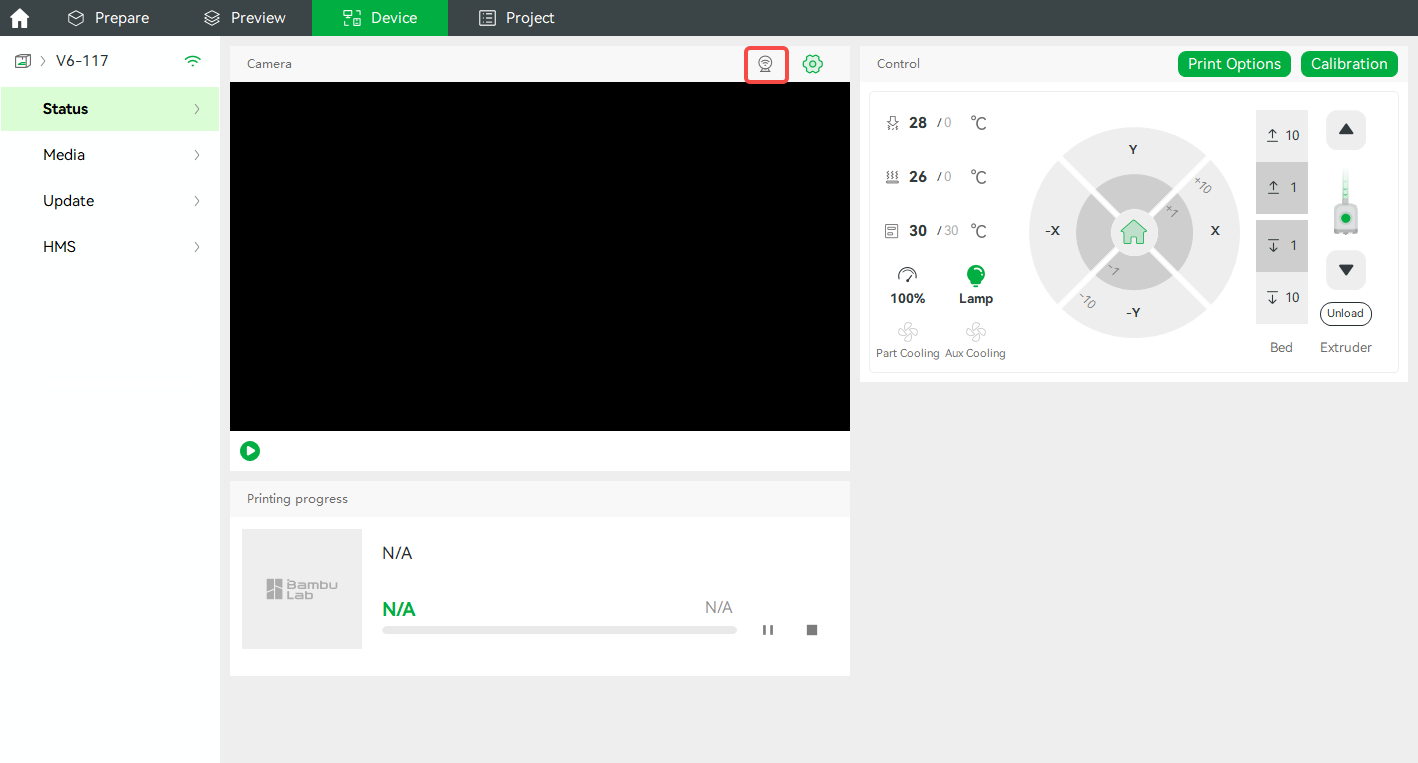The height and width of the screenshot is (763, 1418).
Task: Select the V6-117 printer name
Action: pos(82,61)
